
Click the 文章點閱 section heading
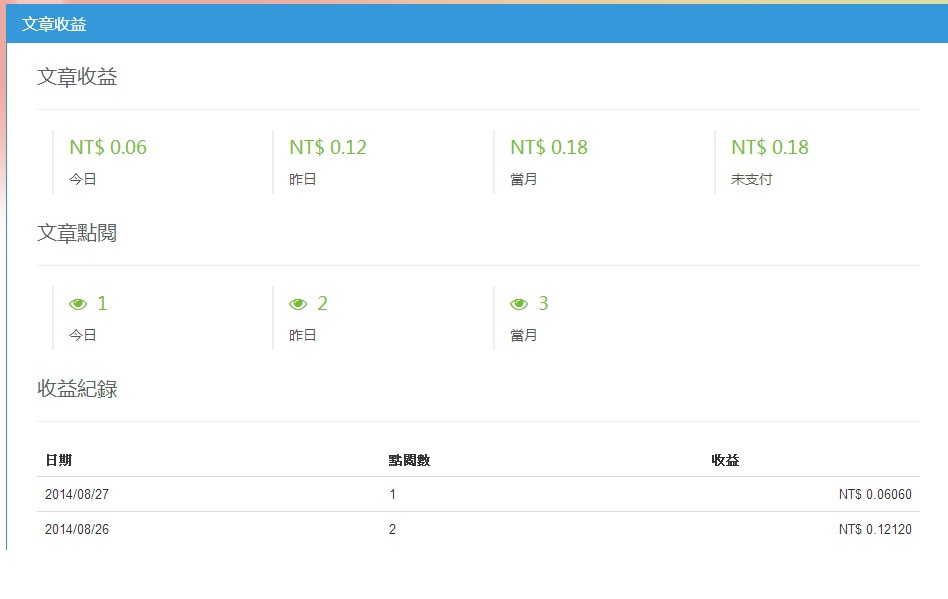(77, 233)
